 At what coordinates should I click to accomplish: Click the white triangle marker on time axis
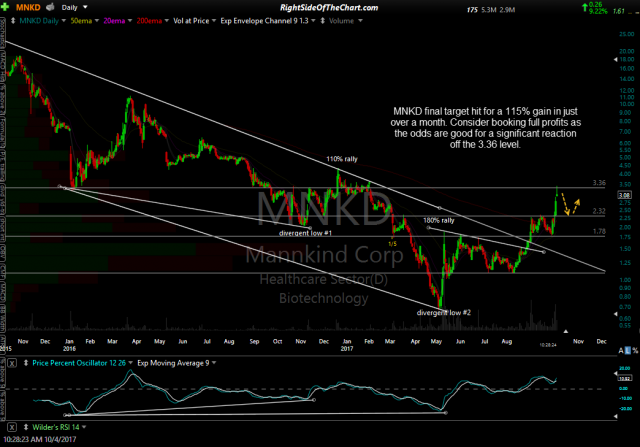tap(565, 331)
